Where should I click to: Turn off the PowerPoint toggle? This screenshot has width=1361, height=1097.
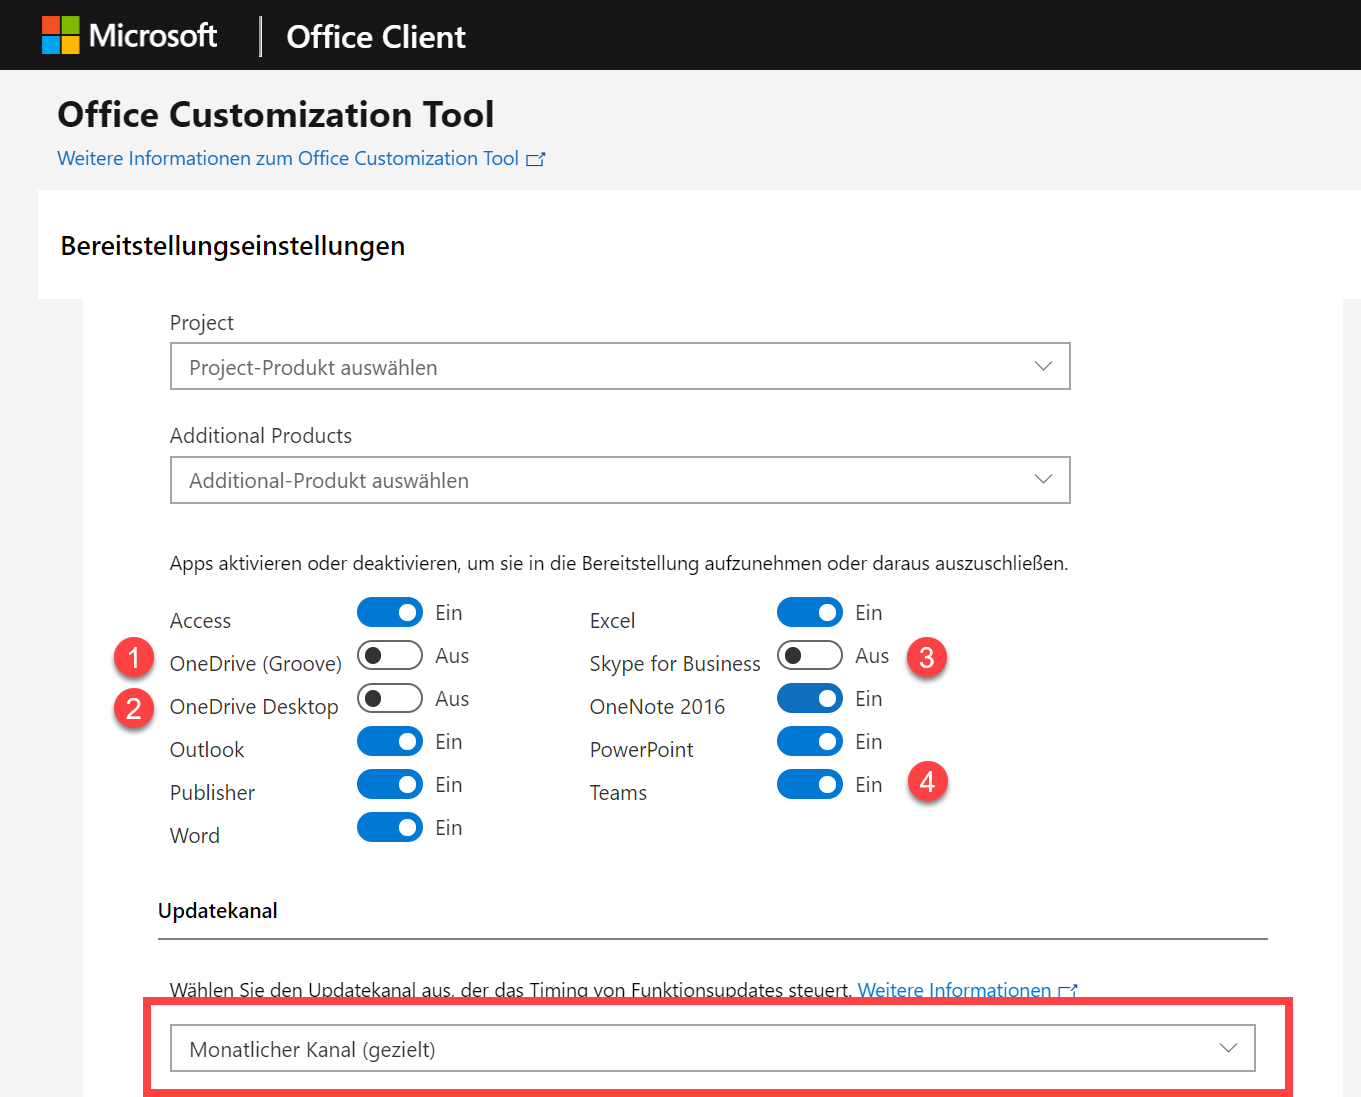pyautogui.click(x=810, y=741)
